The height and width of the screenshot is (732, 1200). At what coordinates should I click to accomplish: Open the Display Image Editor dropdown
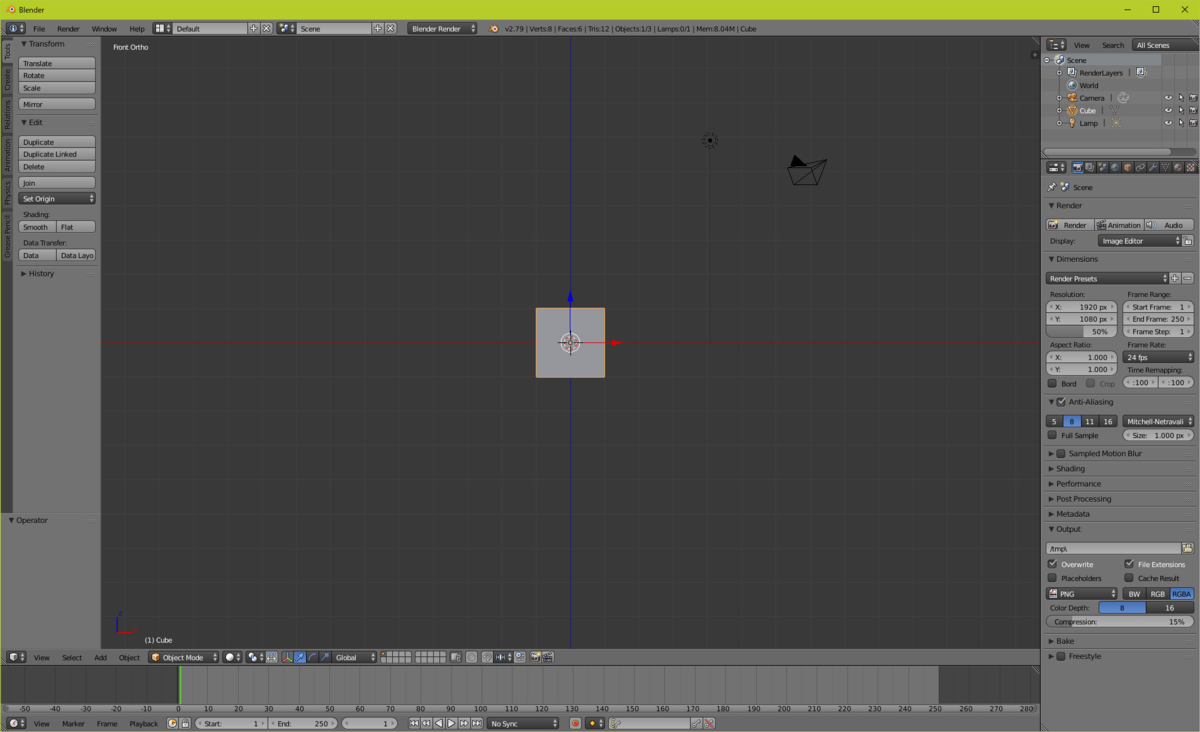click(x=1140, y=241)
